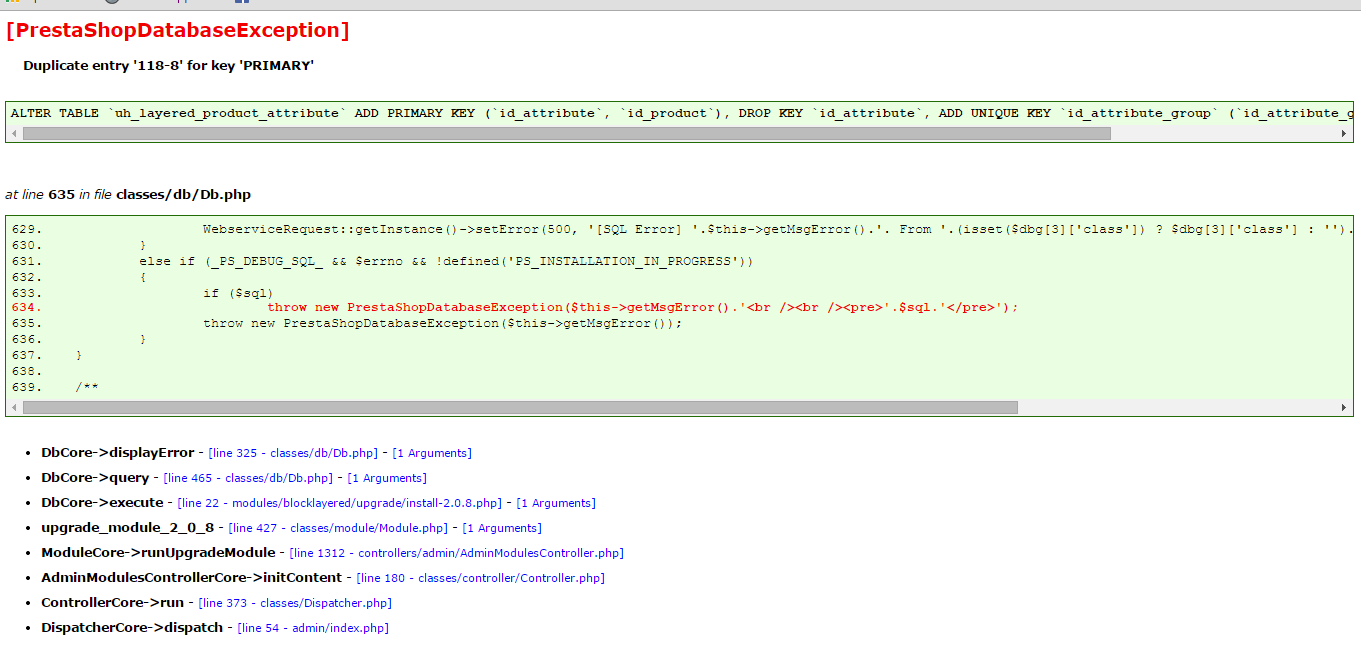Click code line 635 throw statement
The height and width of the screenshot is (646, 1361).
click(442, 323)
